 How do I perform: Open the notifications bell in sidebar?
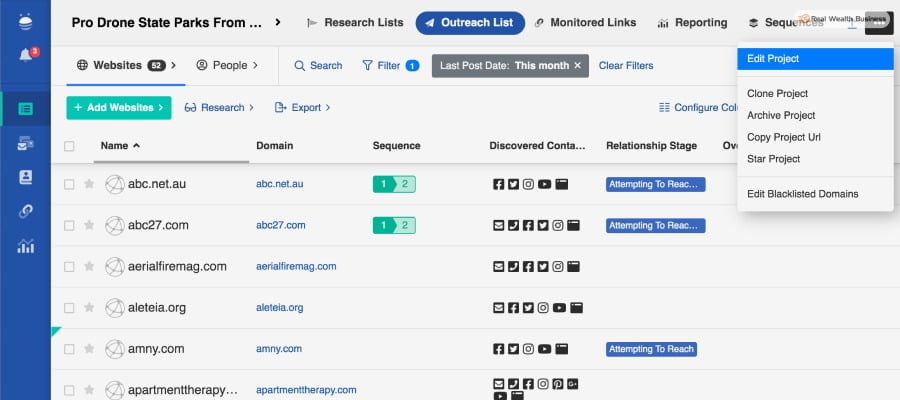[25, 55]
